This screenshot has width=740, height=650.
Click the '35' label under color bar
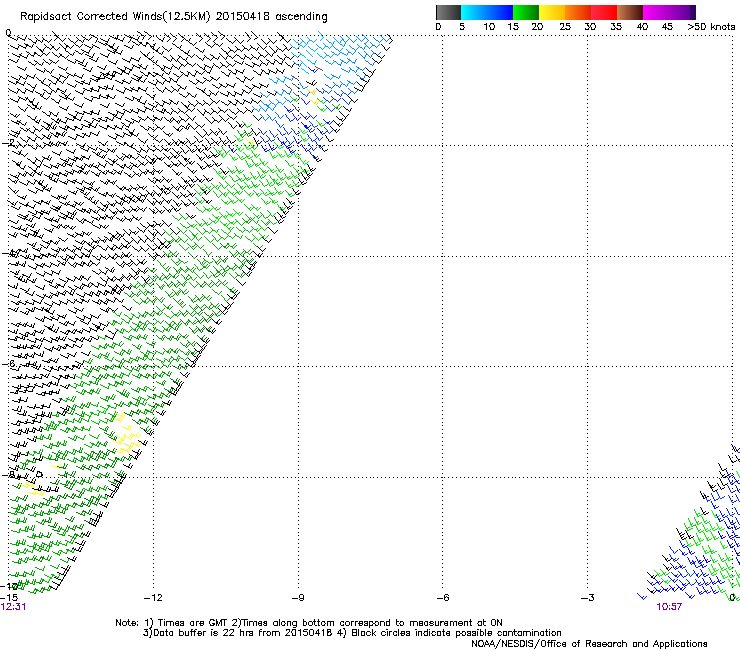[616, 27]
